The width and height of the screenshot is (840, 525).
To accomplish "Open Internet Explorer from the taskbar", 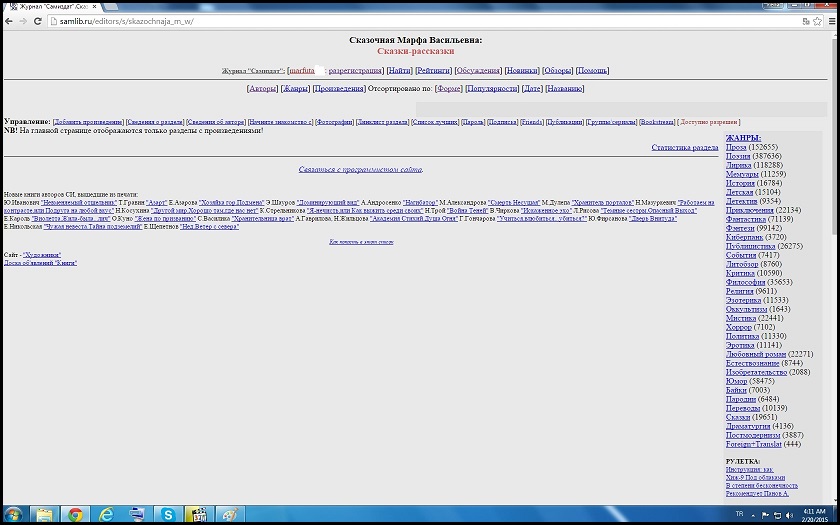I will (106, 514).
